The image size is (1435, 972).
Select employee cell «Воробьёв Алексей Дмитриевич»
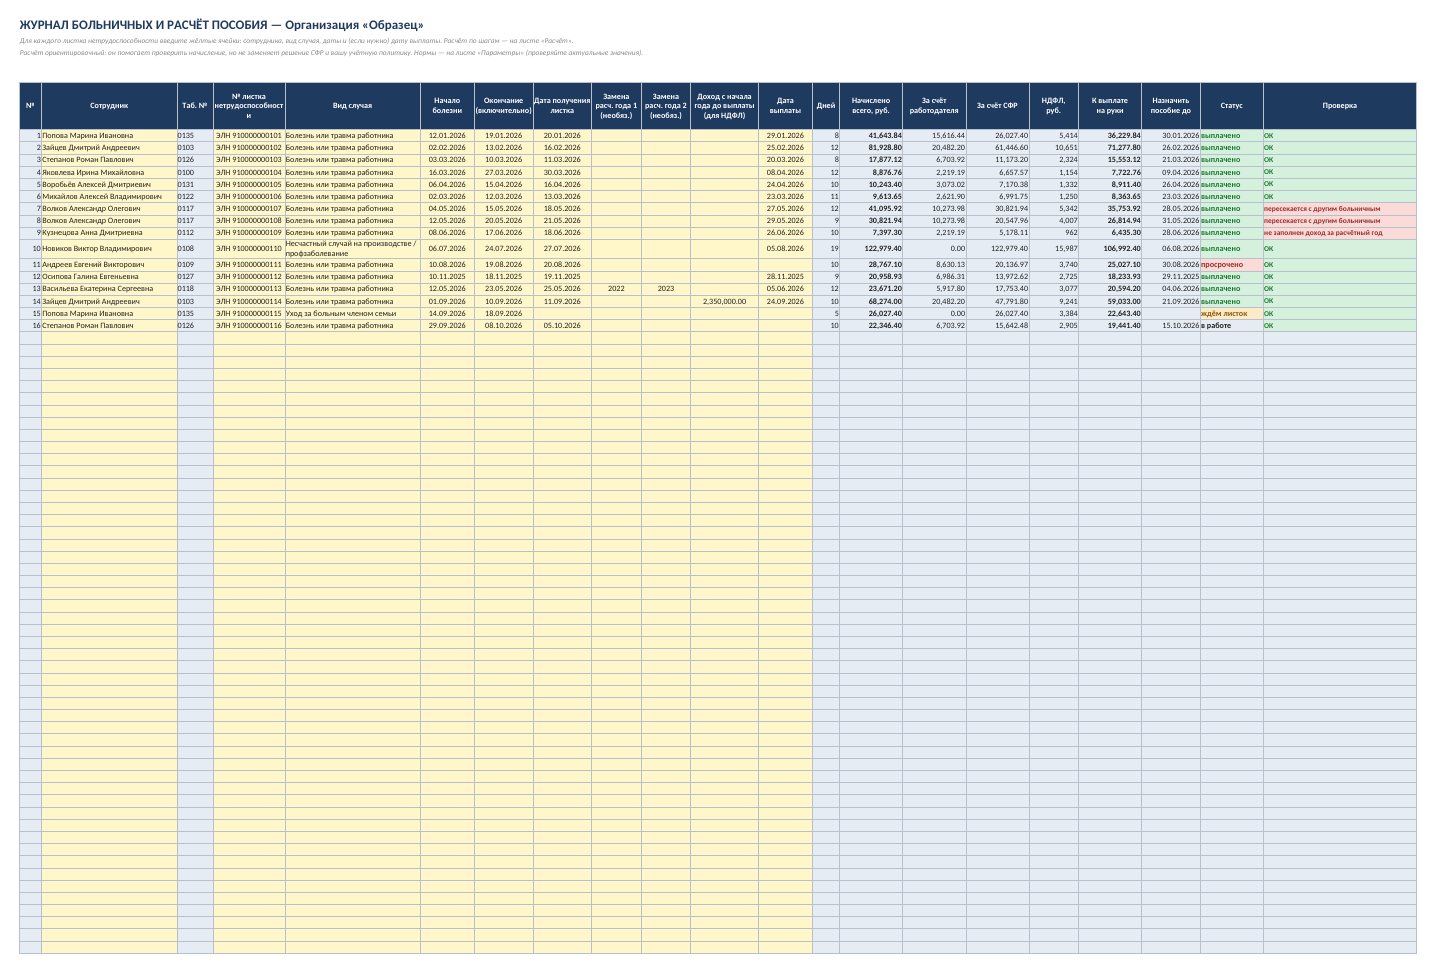pos(109,184)
